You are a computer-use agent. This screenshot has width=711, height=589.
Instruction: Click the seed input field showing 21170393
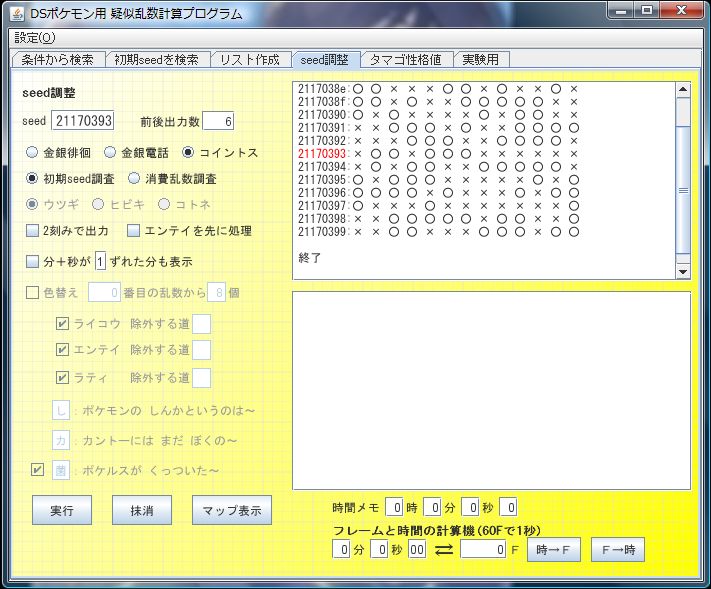(83, 121)
